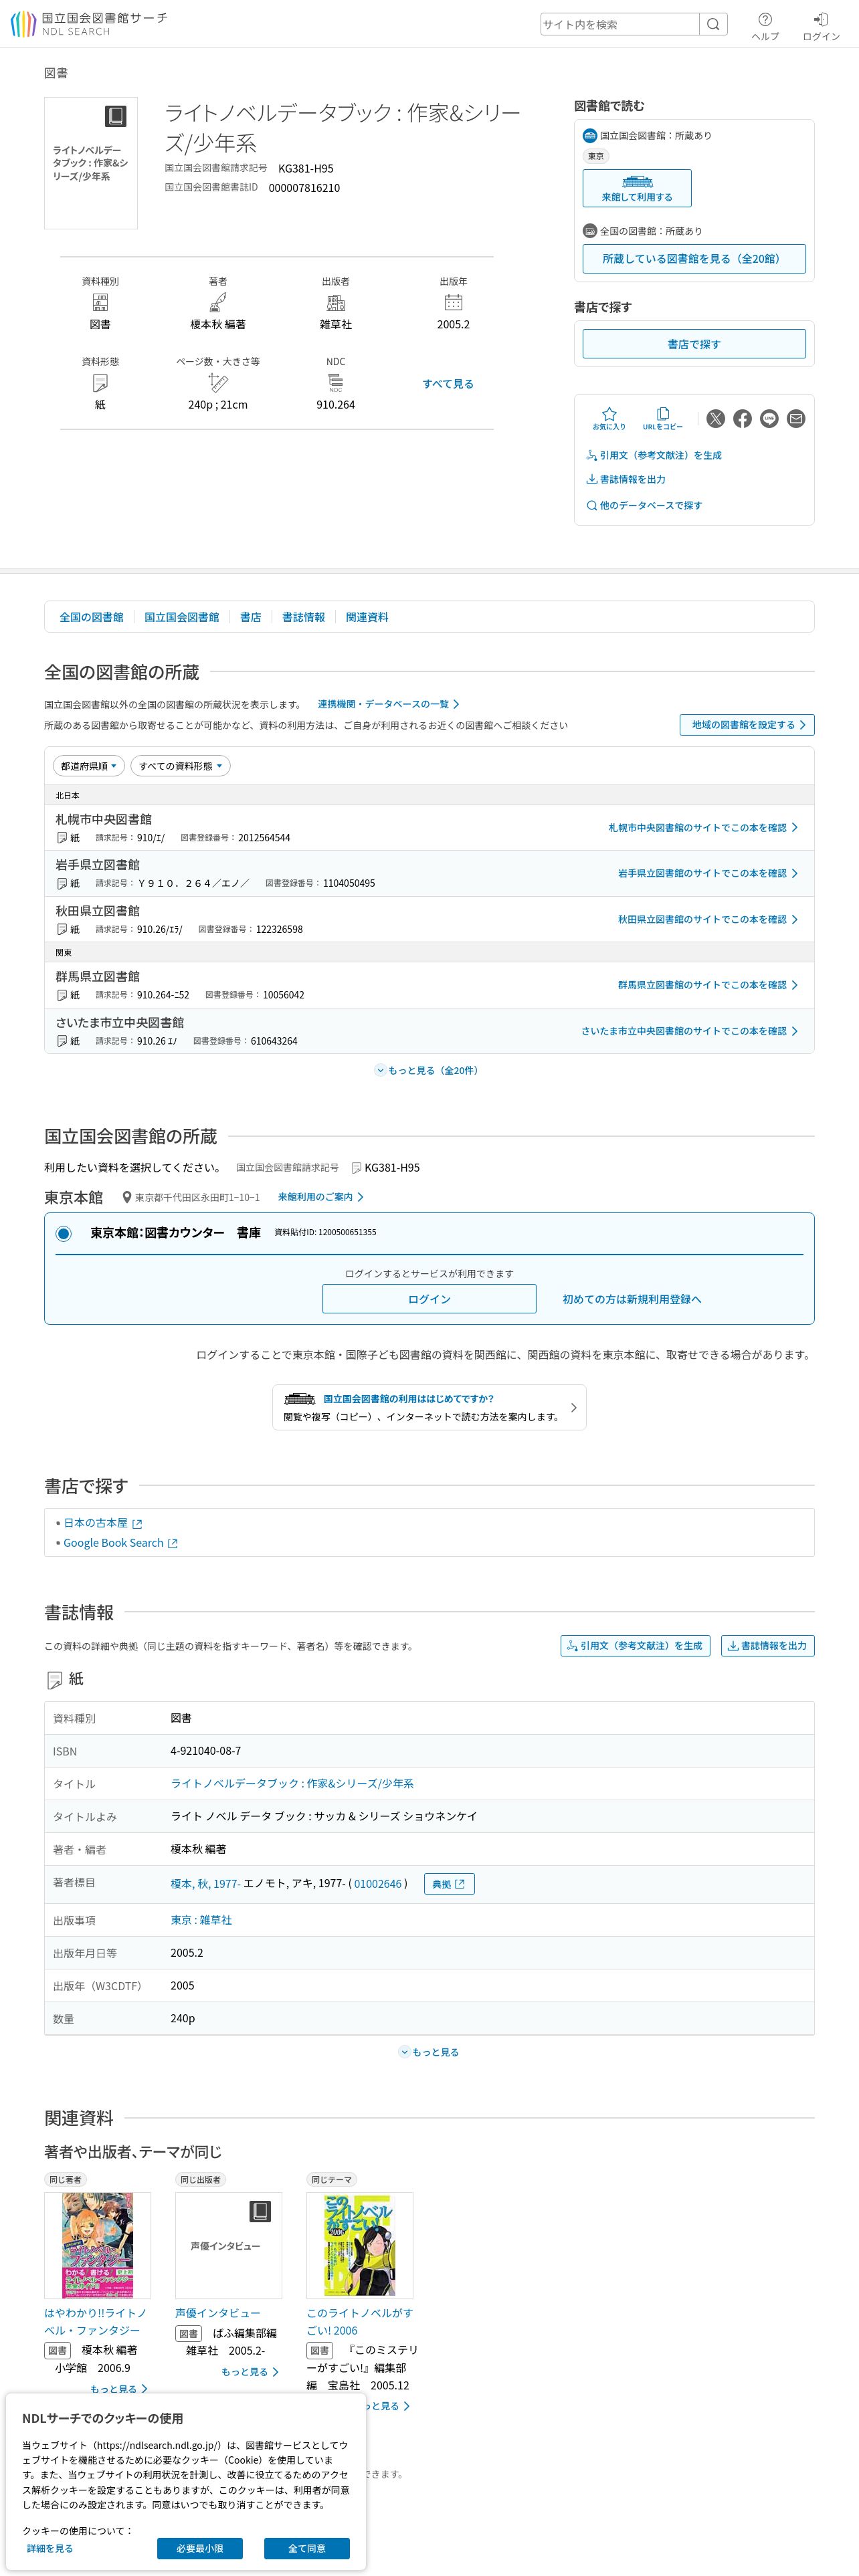Expand もっと見る under 書誌情報 table
The image size is (859, 2576).
(x=429, y=2052)
